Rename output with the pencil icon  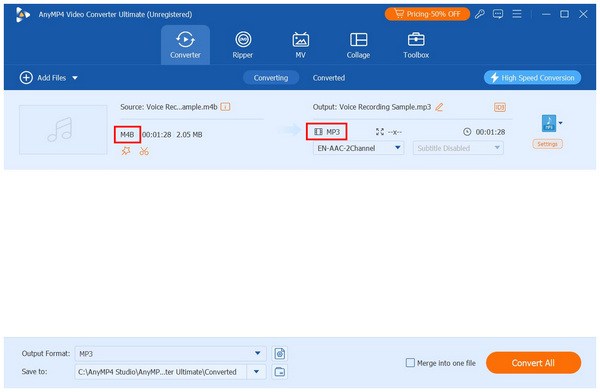pos(439,107)
